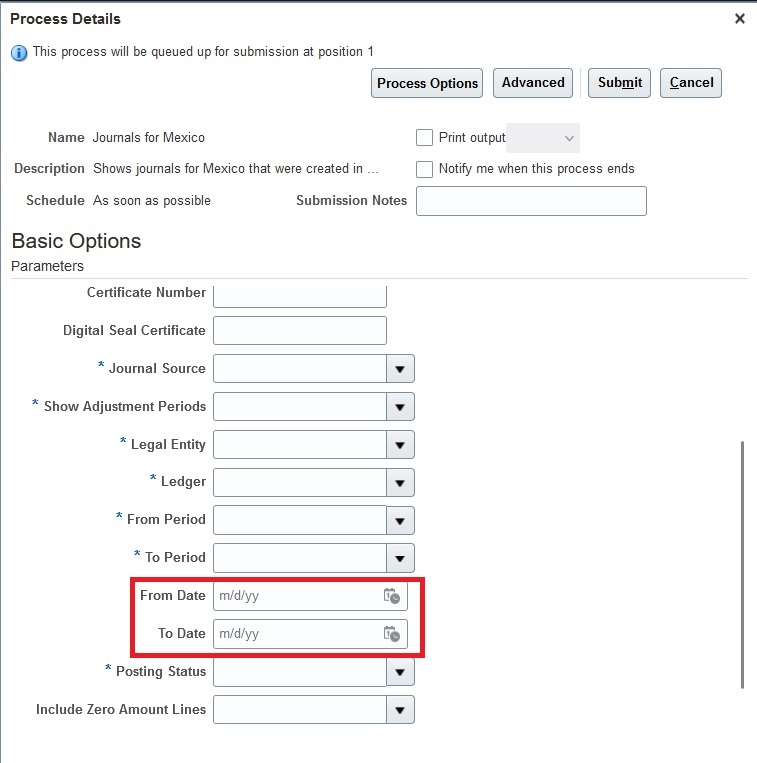
Task: Click the Submission Notes text field
Action: (x=531, y=201)
